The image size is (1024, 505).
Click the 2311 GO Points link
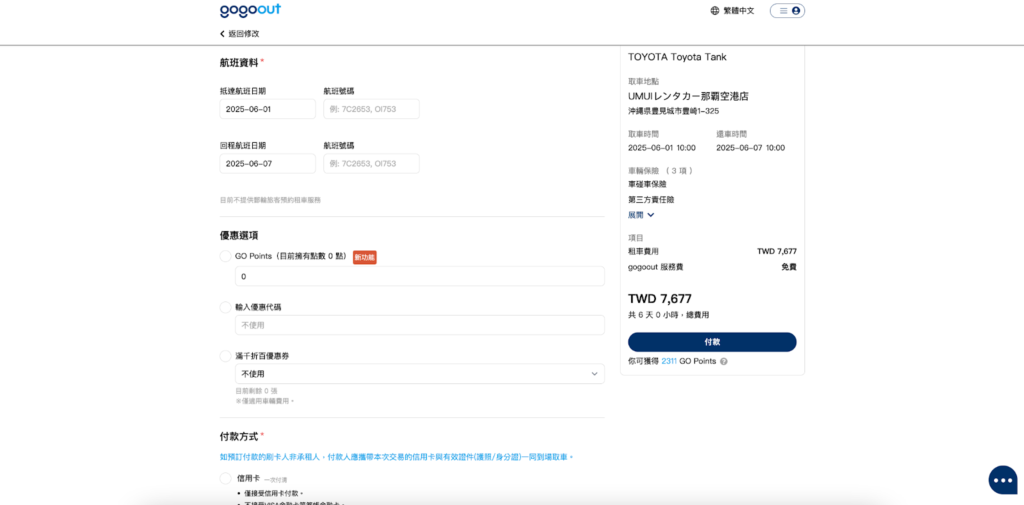[669, 361]
